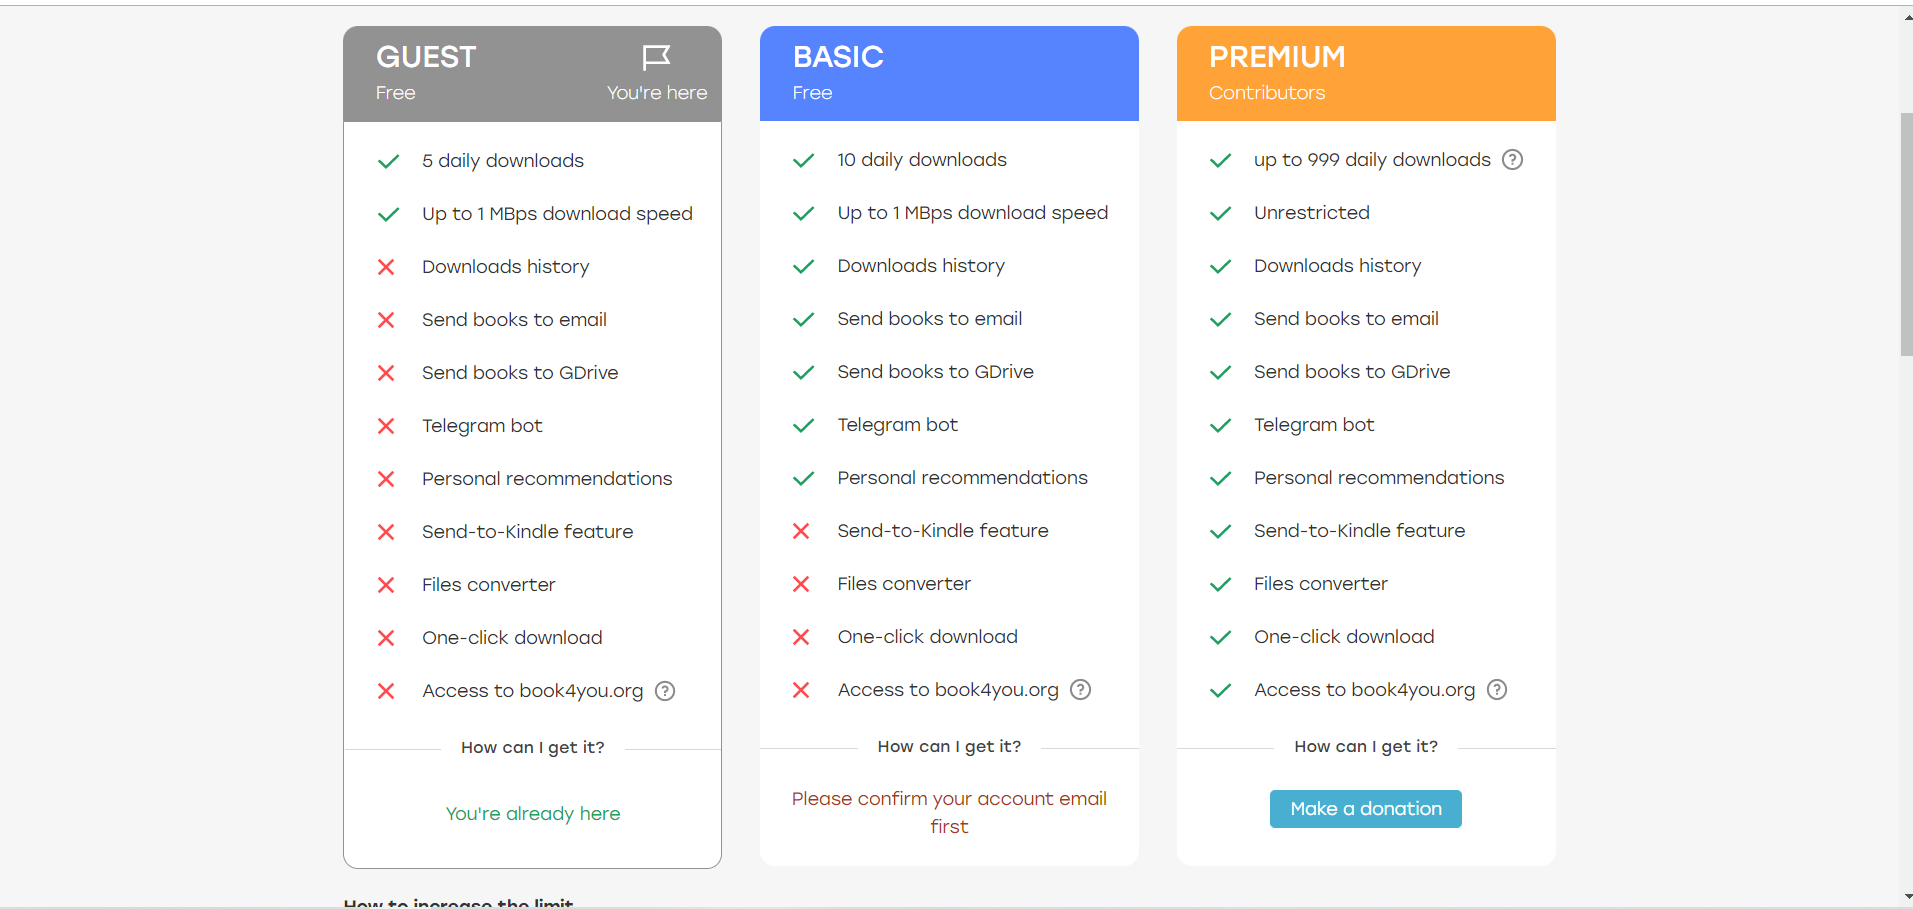Click the flag icon in Guest header
1913x909 pixels.
pyautogui.click(x=656, y=58)
